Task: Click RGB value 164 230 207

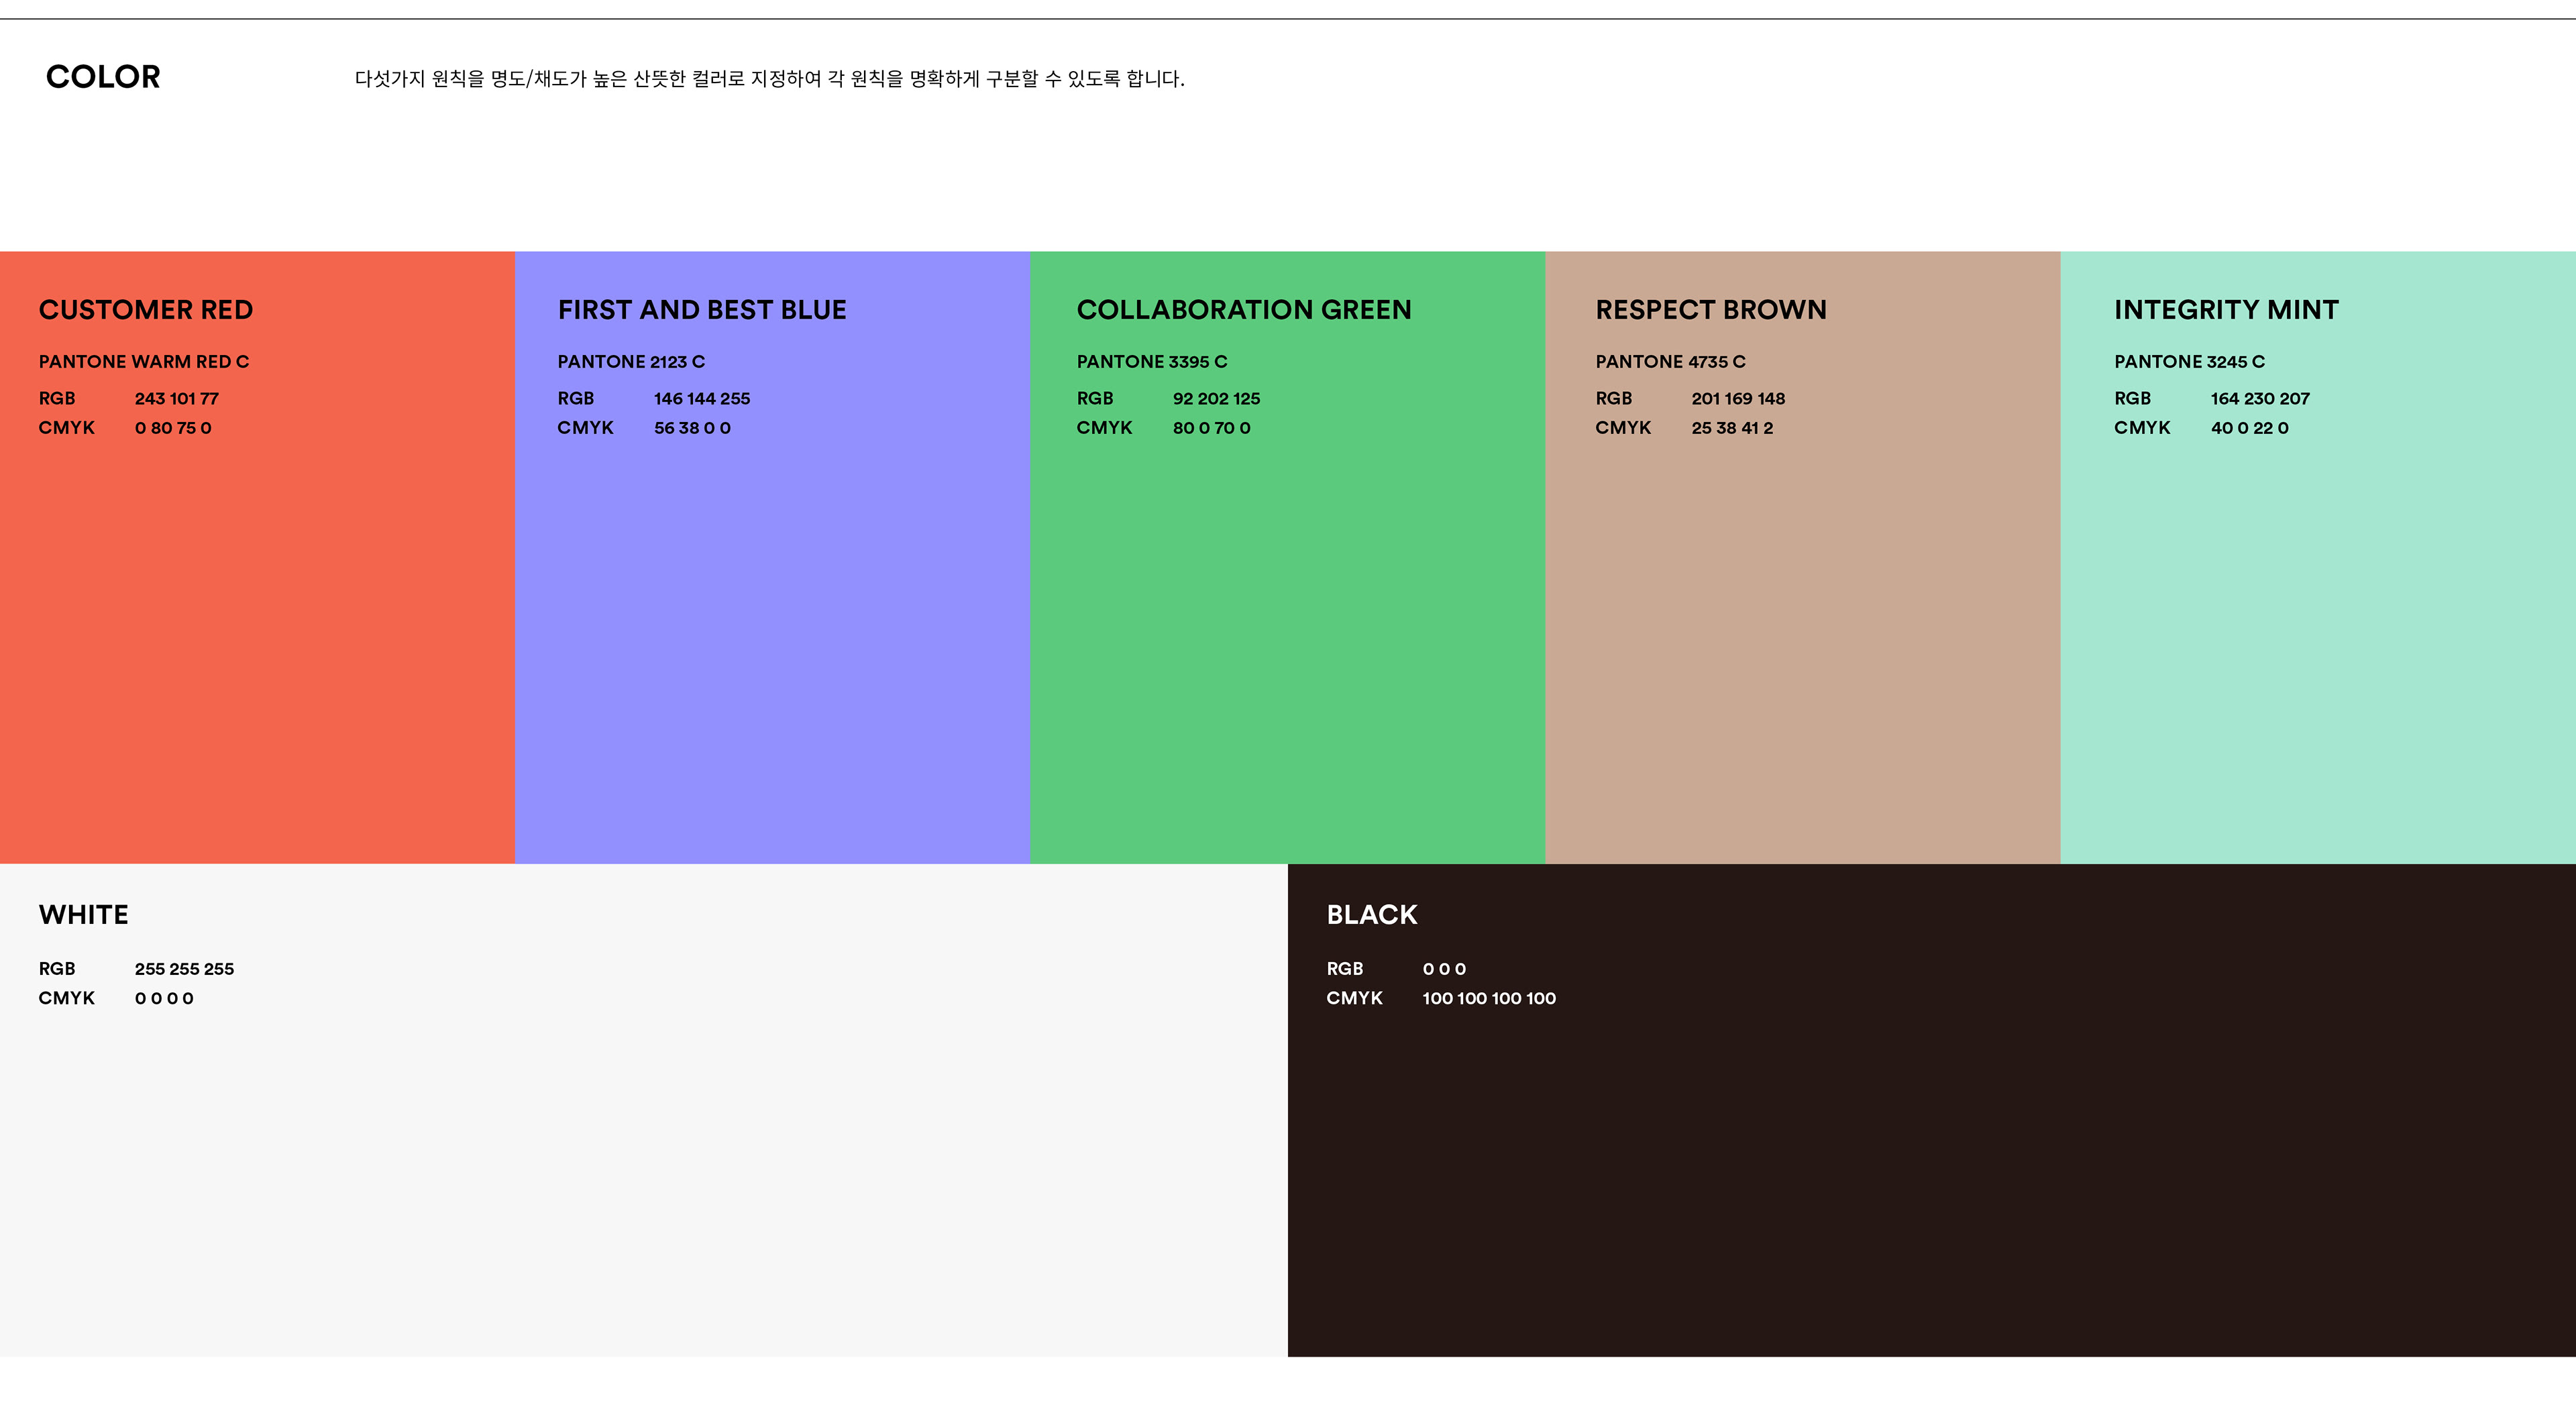Action: pyautogui.click(x=2260, y=398)
